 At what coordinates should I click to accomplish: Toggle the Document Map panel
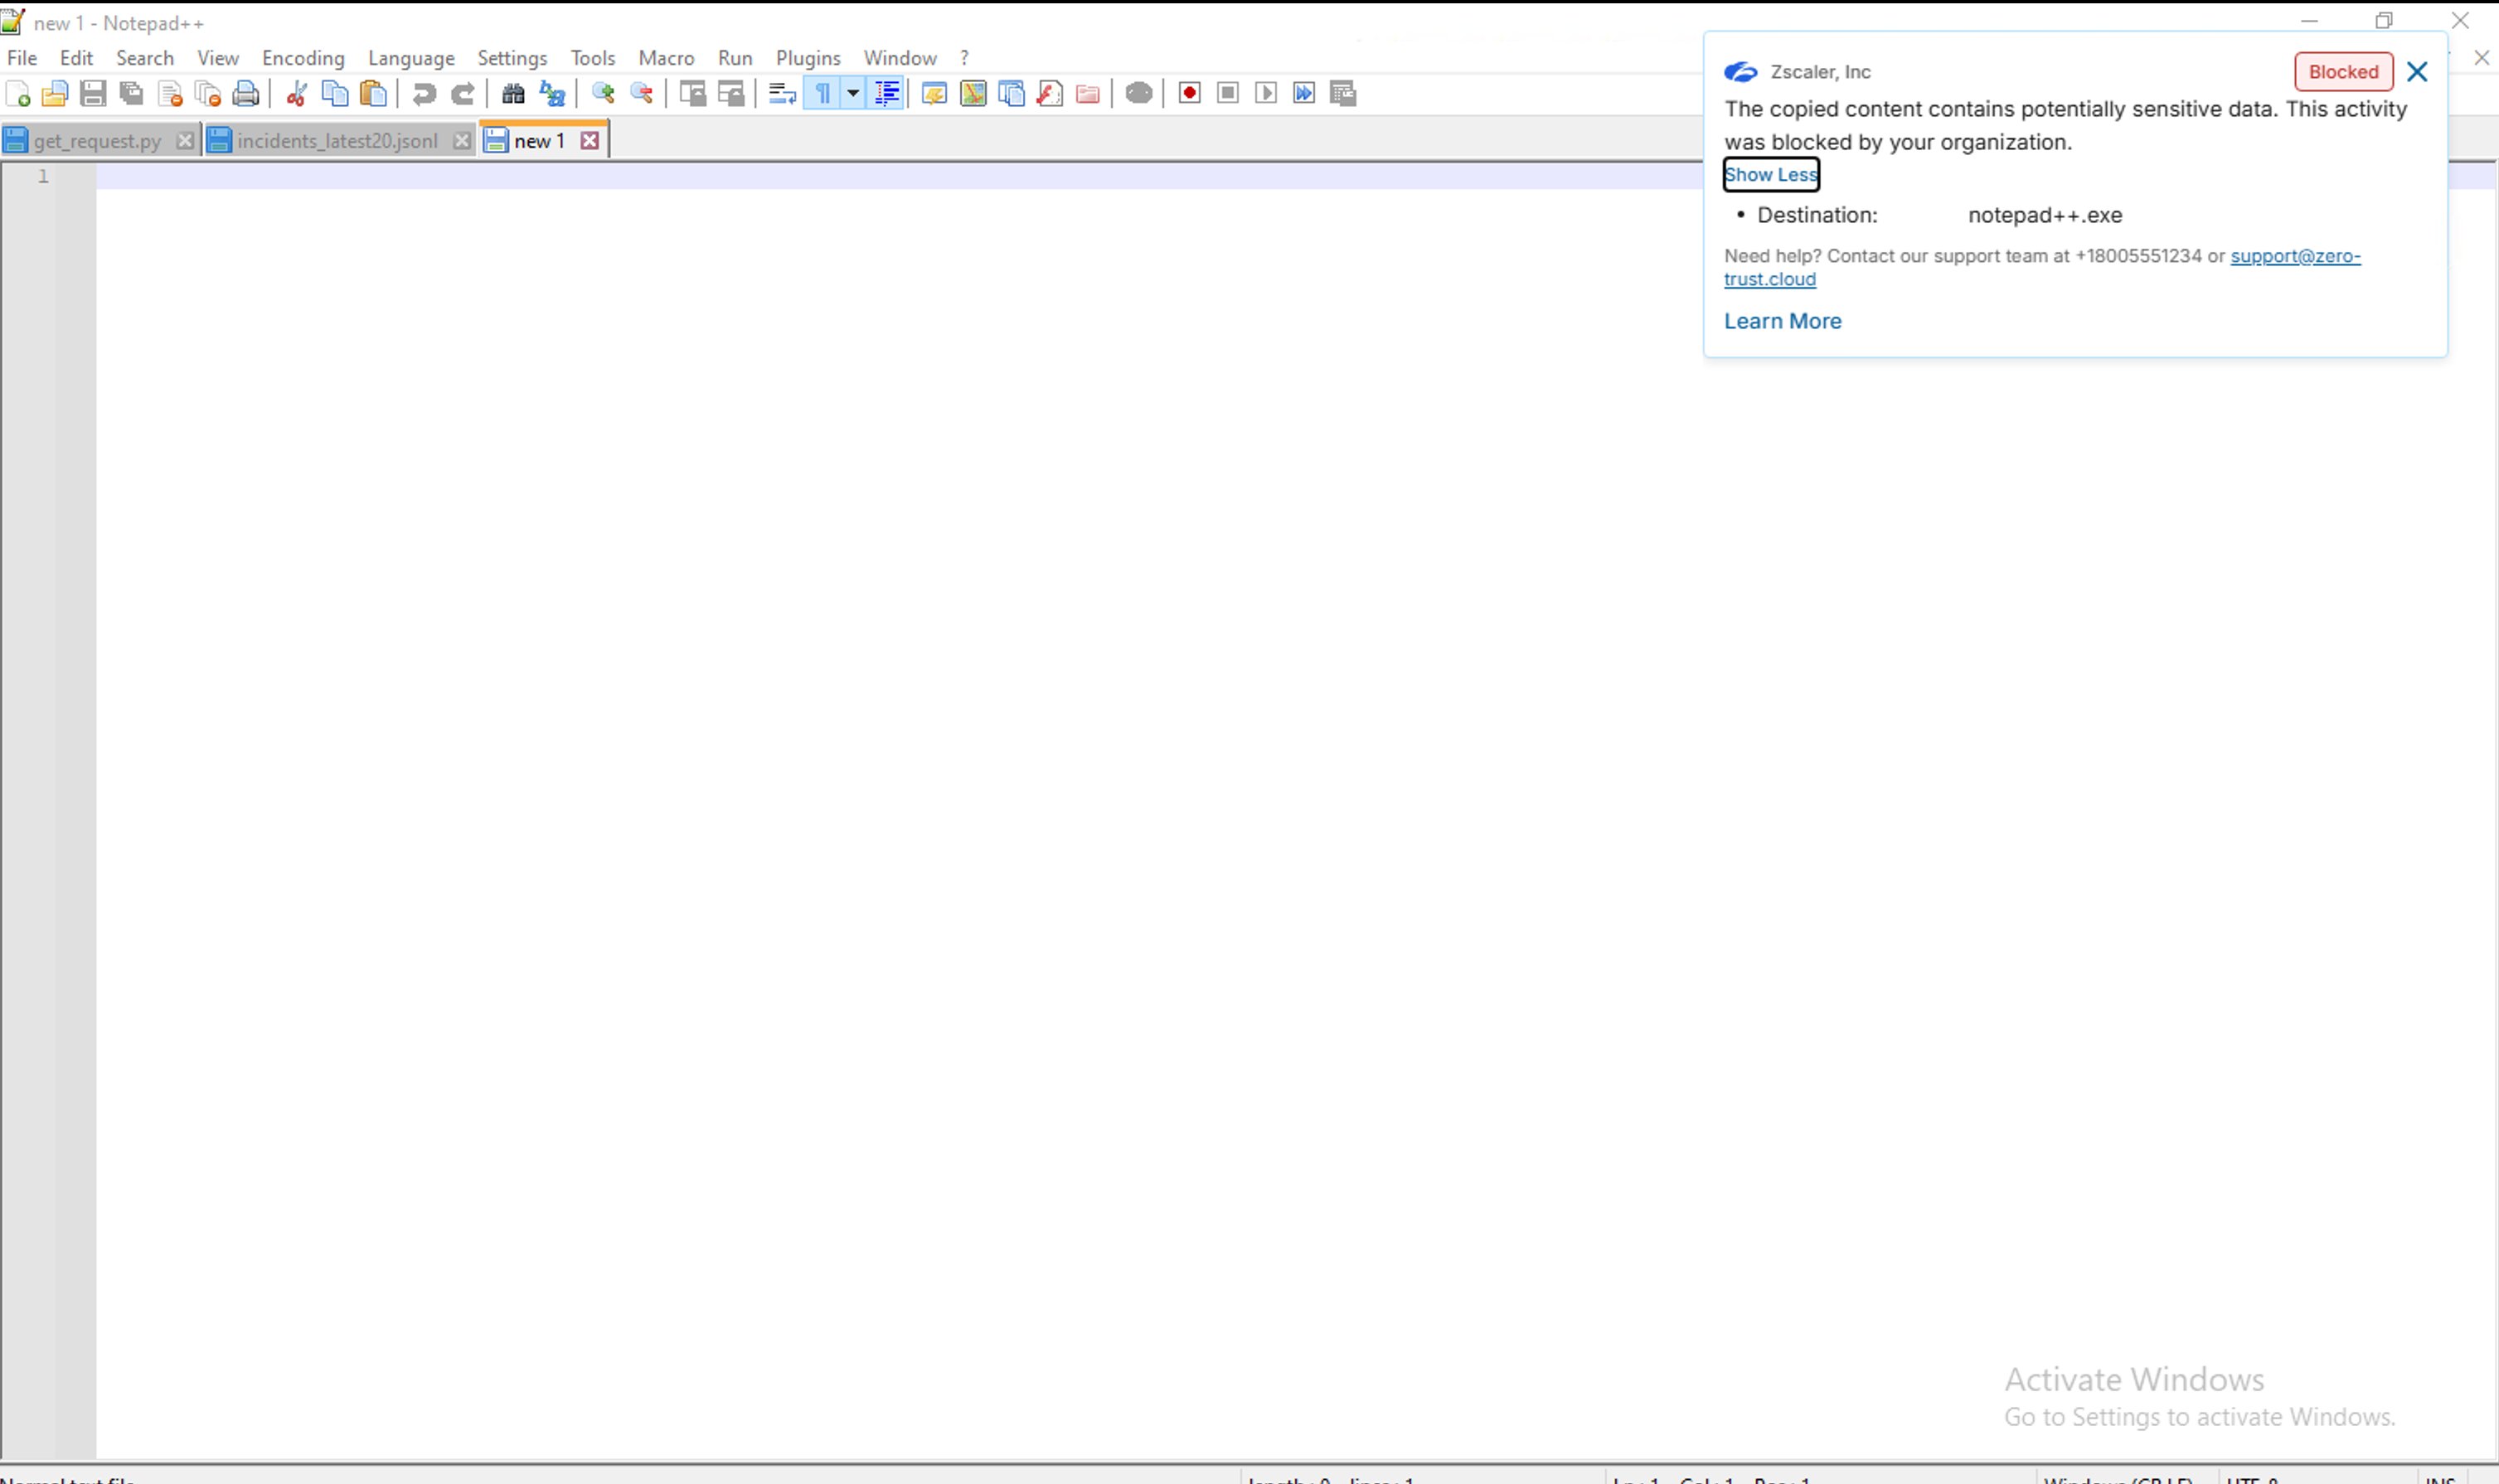(x=973, y=94)
